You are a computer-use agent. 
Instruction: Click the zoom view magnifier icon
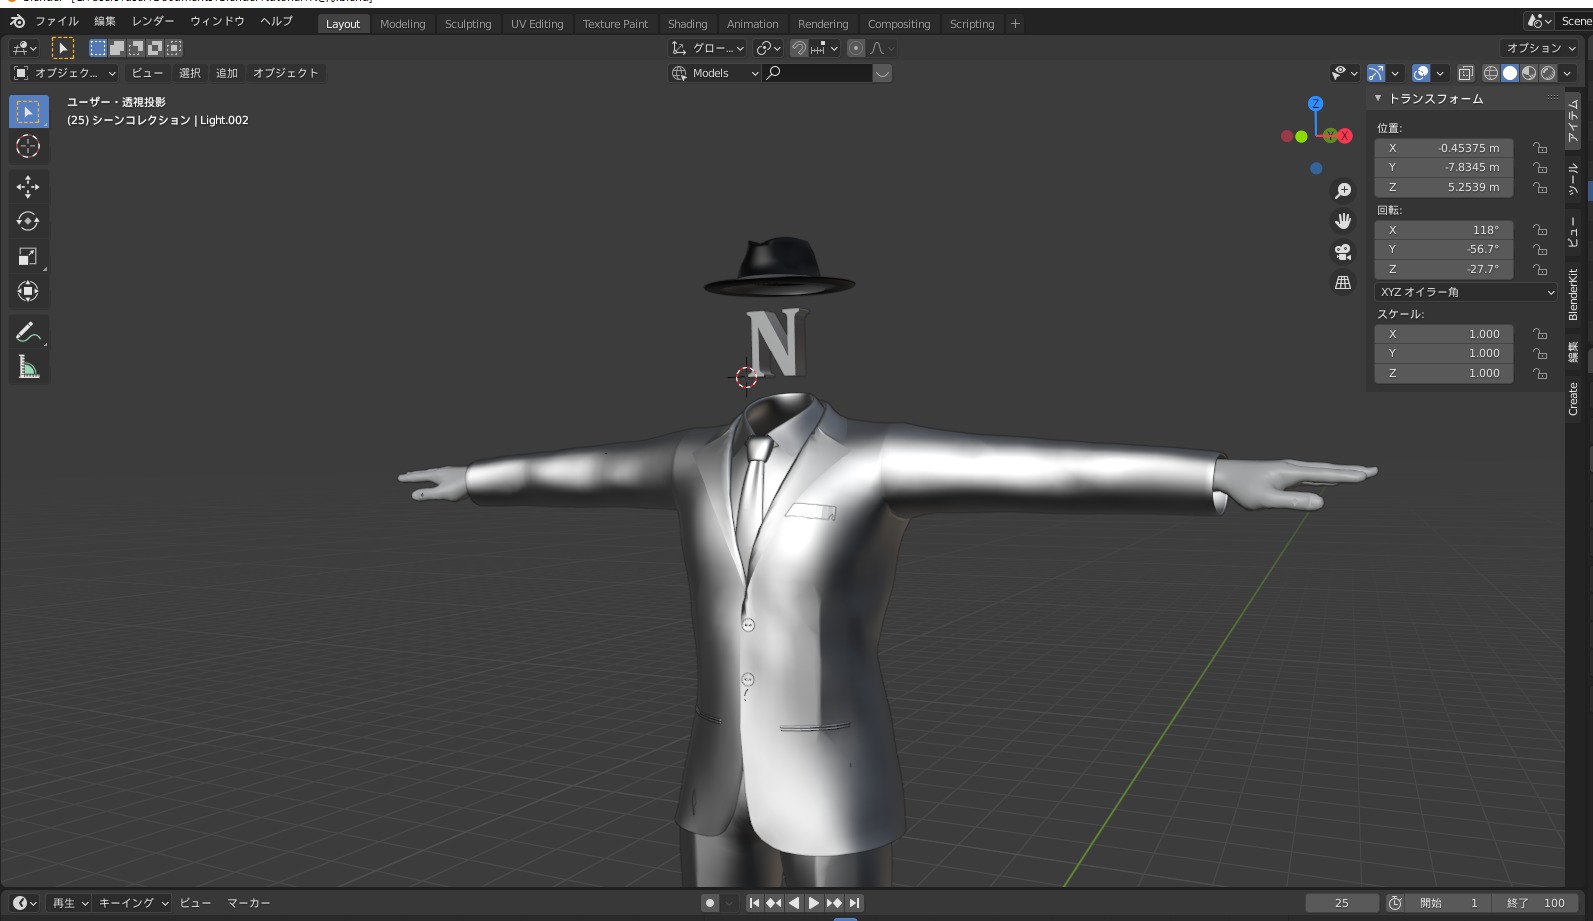click(1343, 191)
